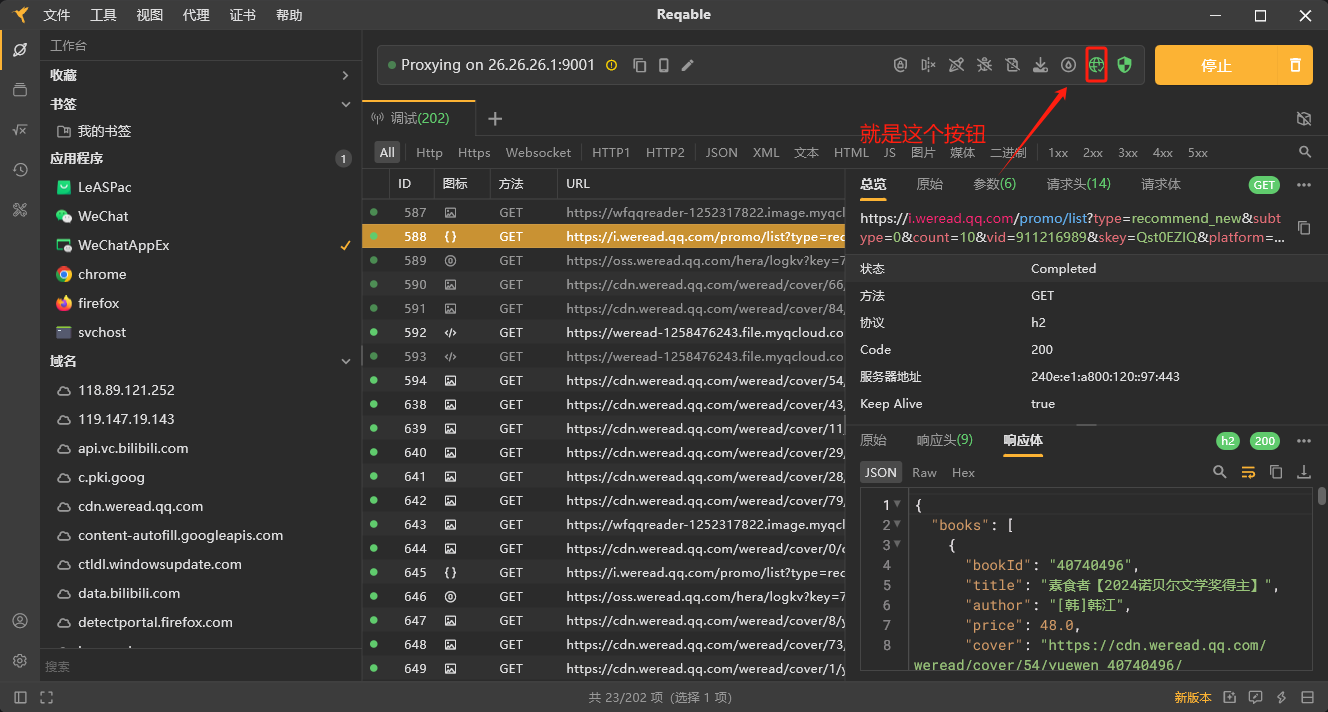Image resolution: width=1328 pixels, height=712 pixels.
Task: Toggle the script document-slash icon
Action: point(1013,65)
